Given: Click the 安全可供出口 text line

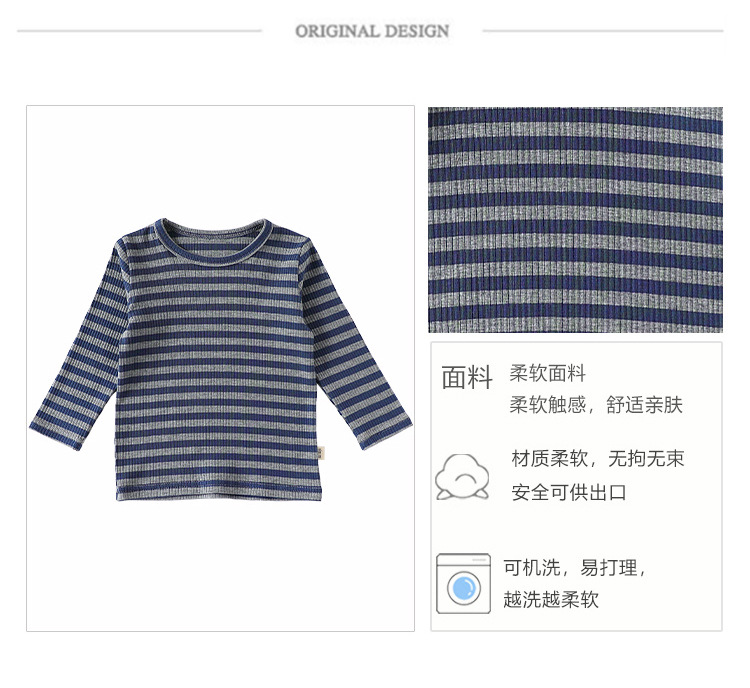Looking at the screenshot, I should [569, 492].
